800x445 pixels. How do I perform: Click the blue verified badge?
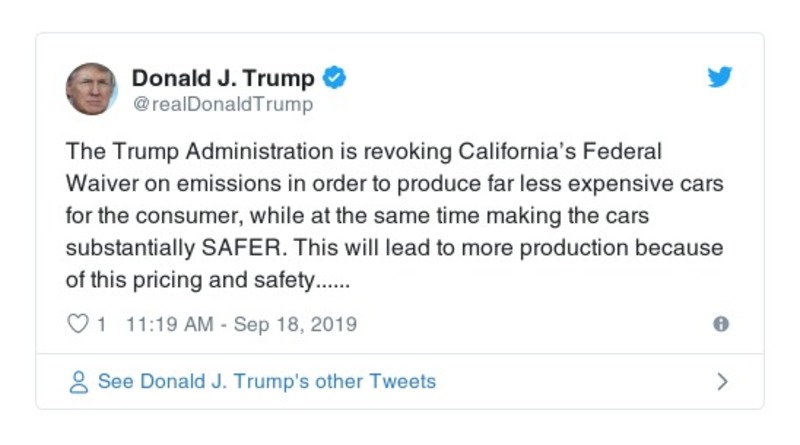tap(336, 78)
